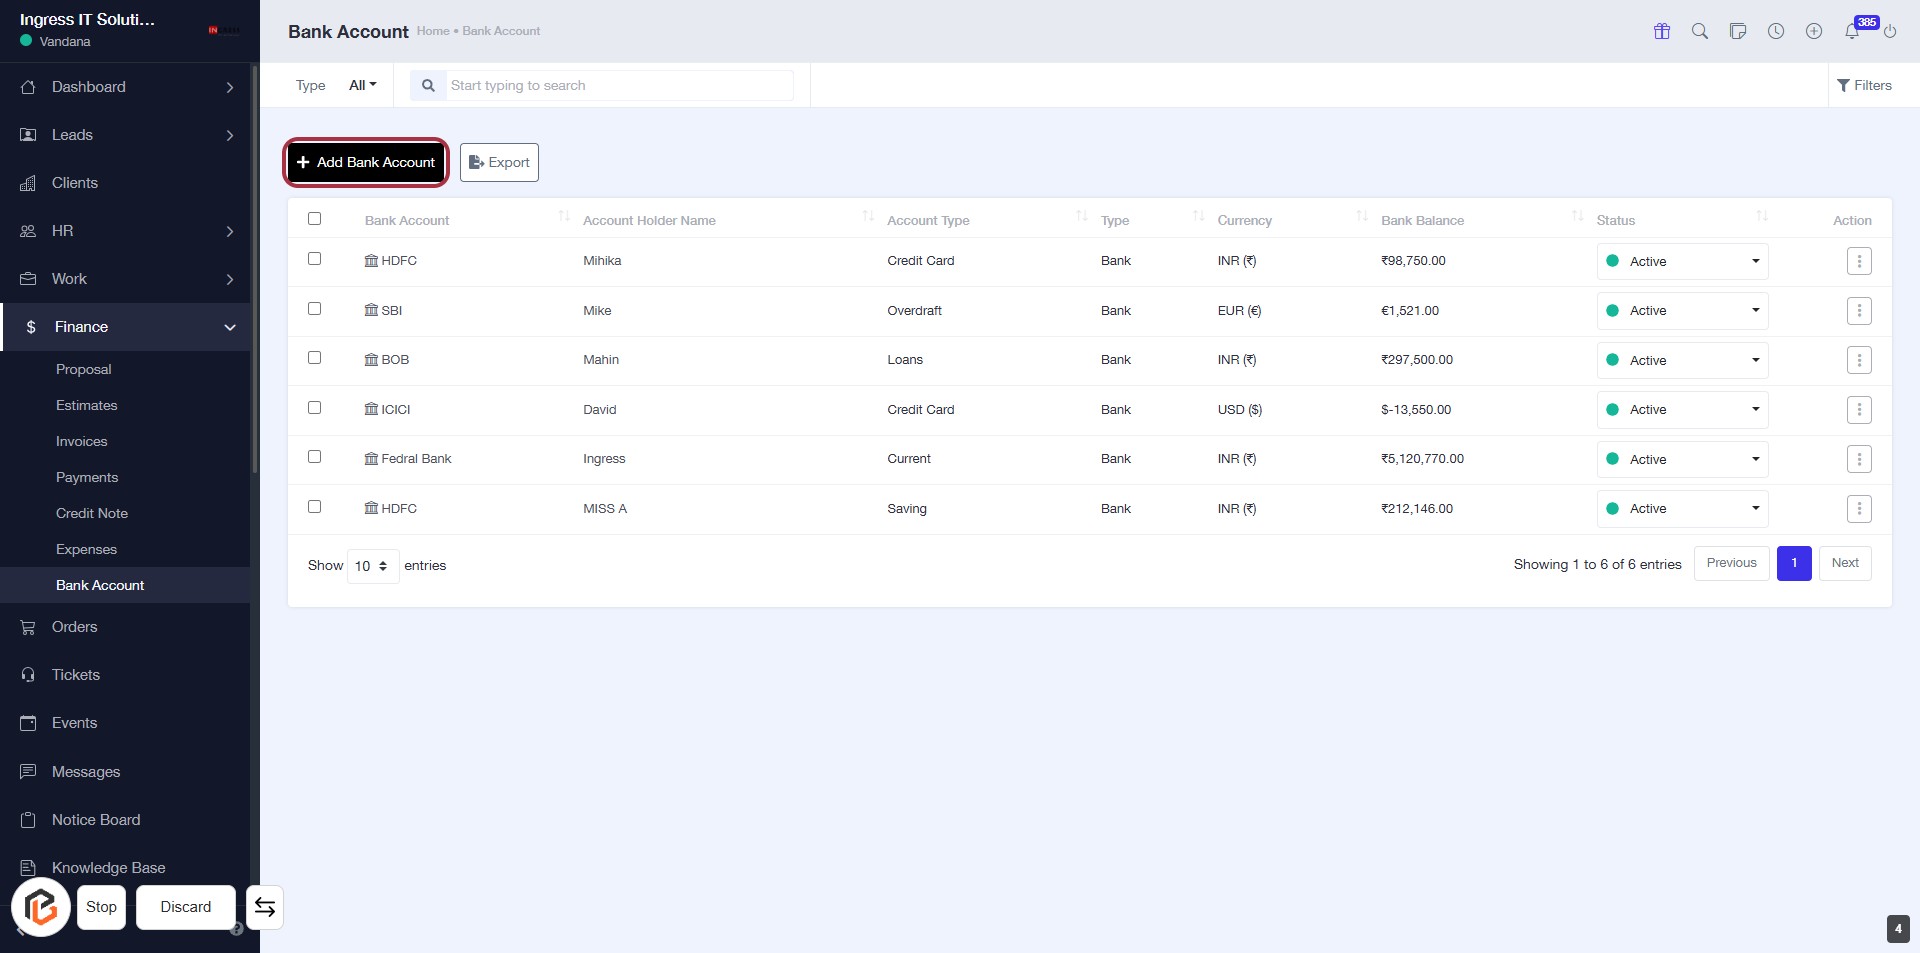Click the search input field
Screen dimensions: 1920x953
[x=618, y=85]
